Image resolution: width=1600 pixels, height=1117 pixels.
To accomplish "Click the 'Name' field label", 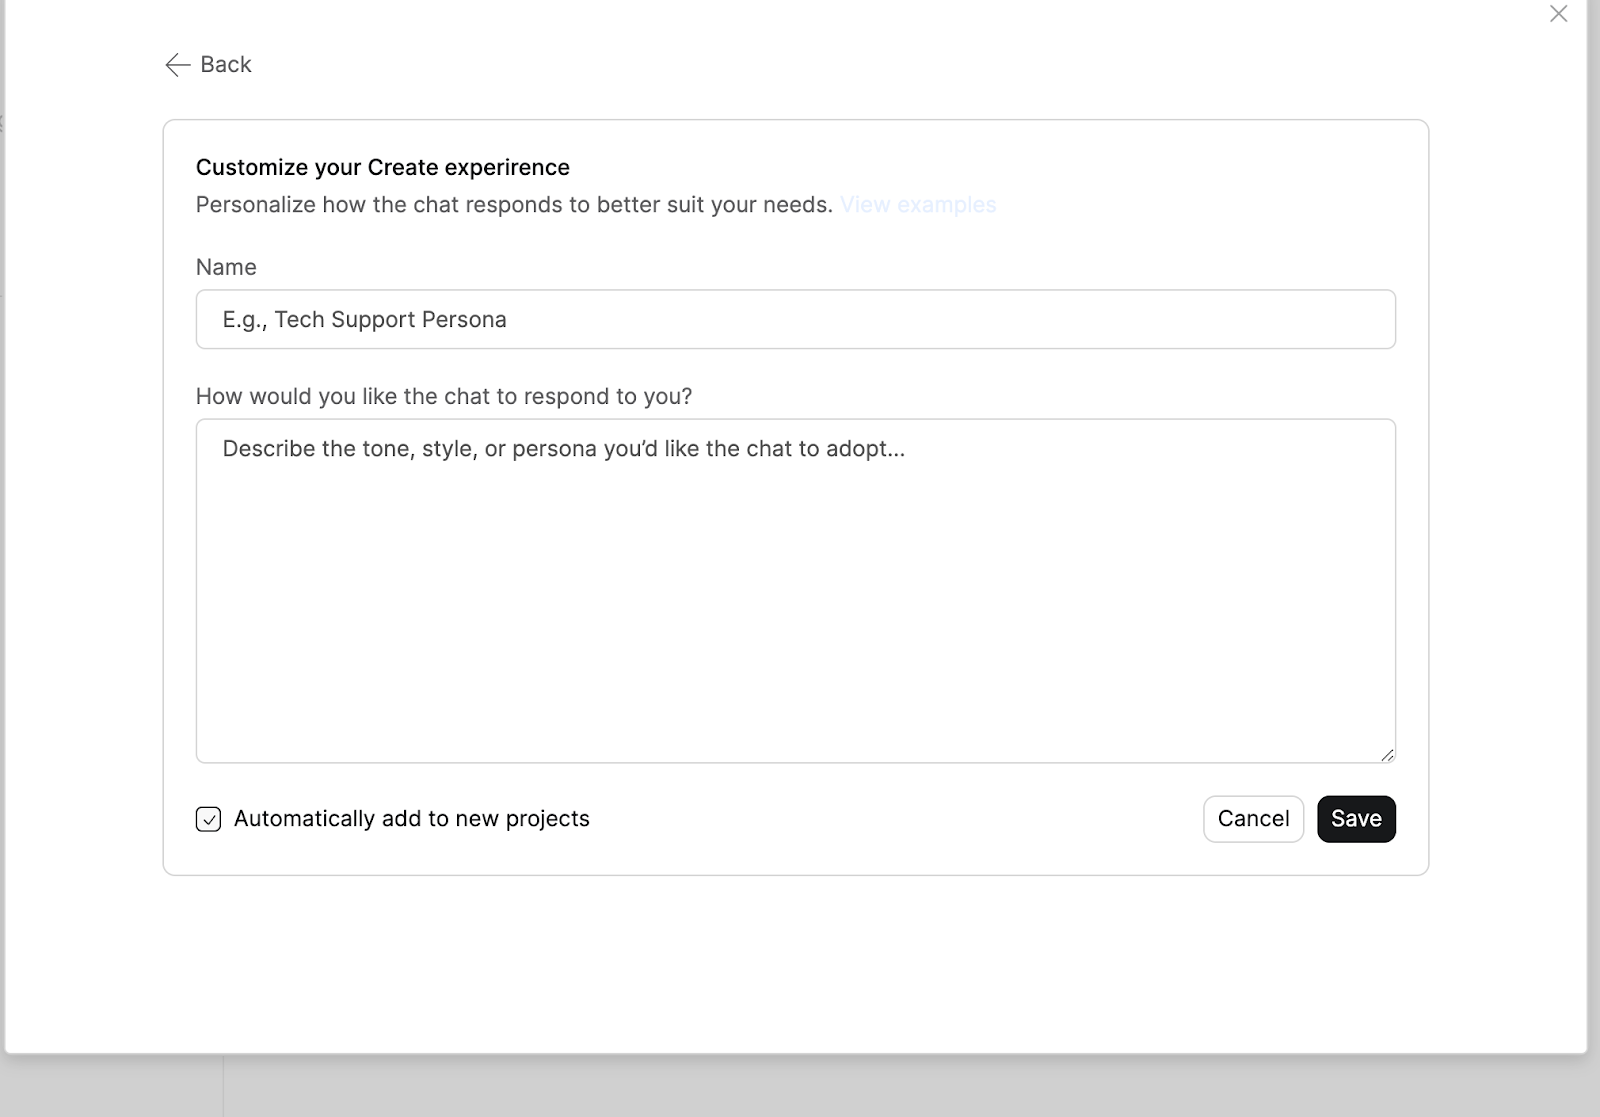I will pyautogui.click(x=226, y=267).
